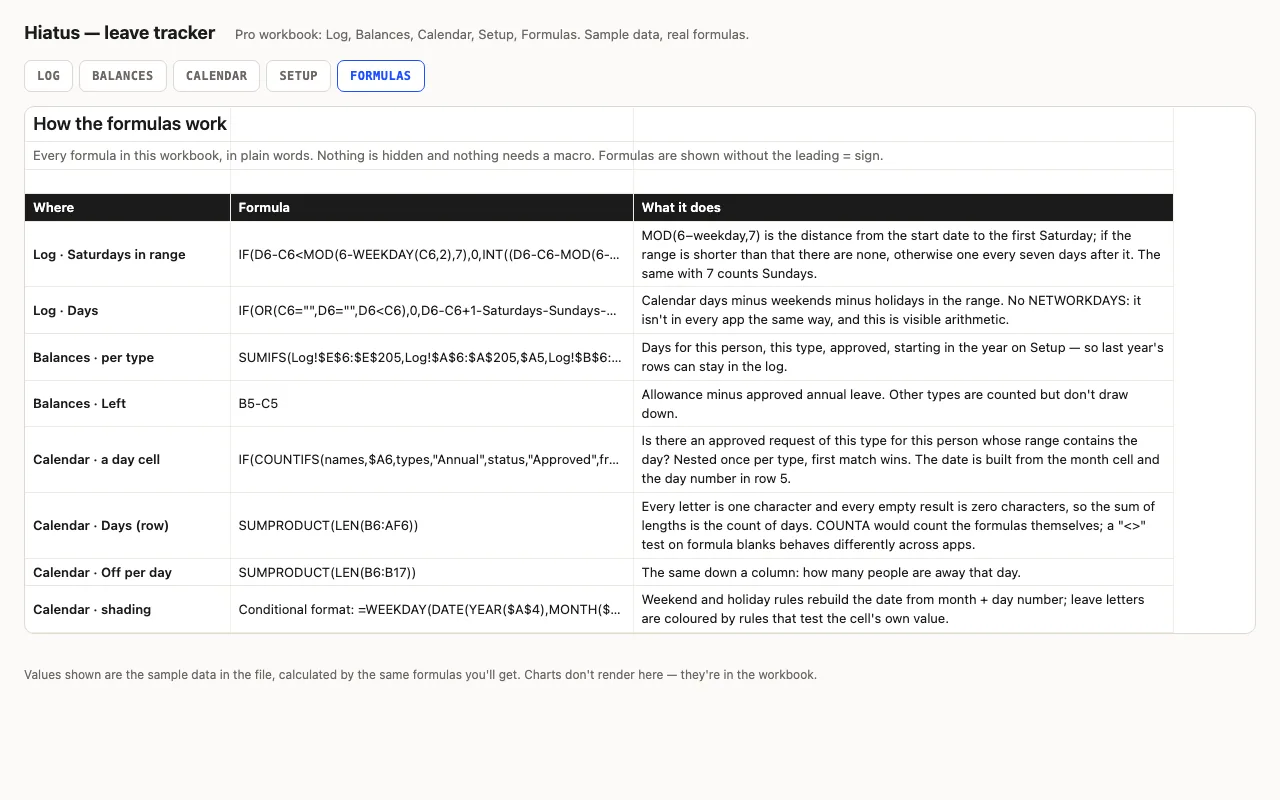Click the intro line "Every formula in this workbook"
This screenshot has width=1280, height=800.
(x=458, y=156)
